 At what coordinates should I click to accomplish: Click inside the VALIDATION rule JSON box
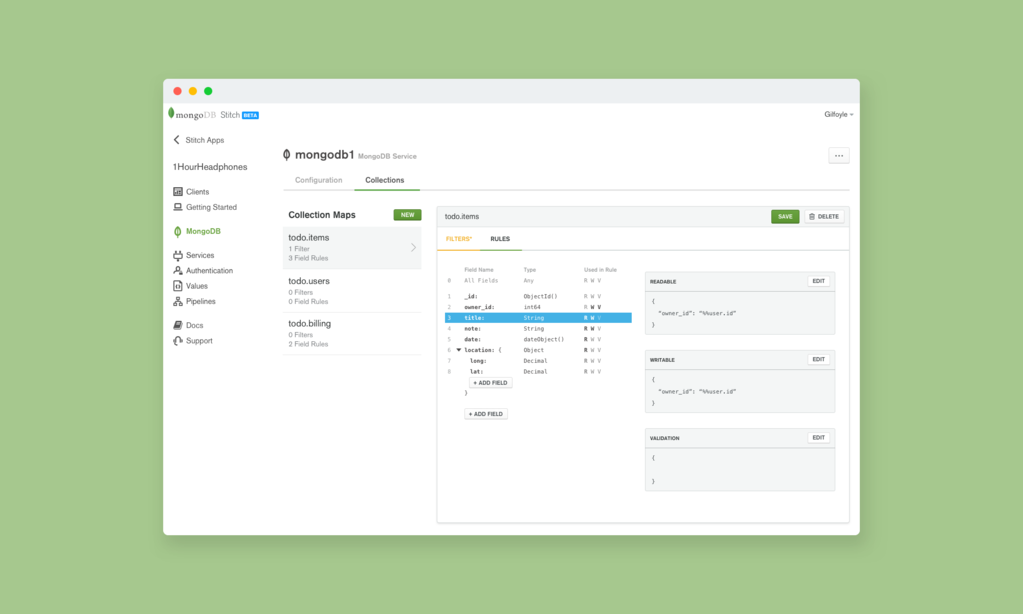[x=740, y=469]
